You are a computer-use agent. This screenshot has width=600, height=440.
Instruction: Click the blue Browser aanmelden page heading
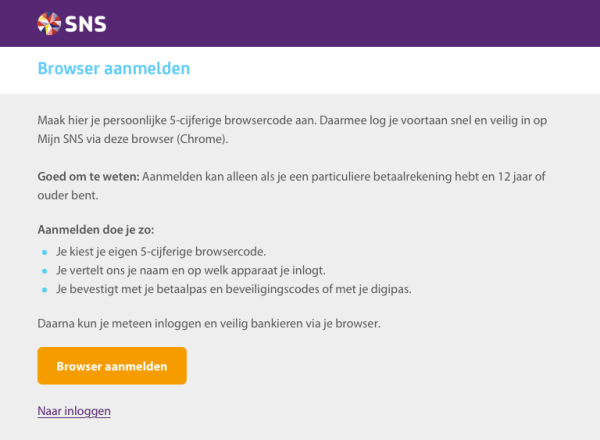pyautogui.click(x=114, y=68)
